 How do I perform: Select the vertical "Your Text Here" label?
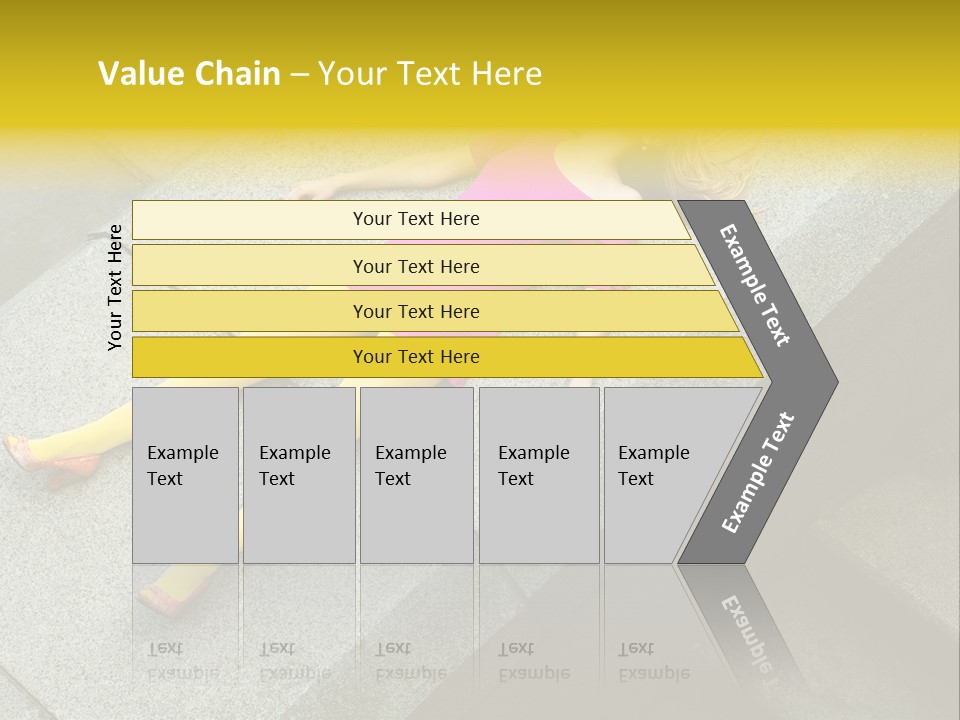coord(115,287)
